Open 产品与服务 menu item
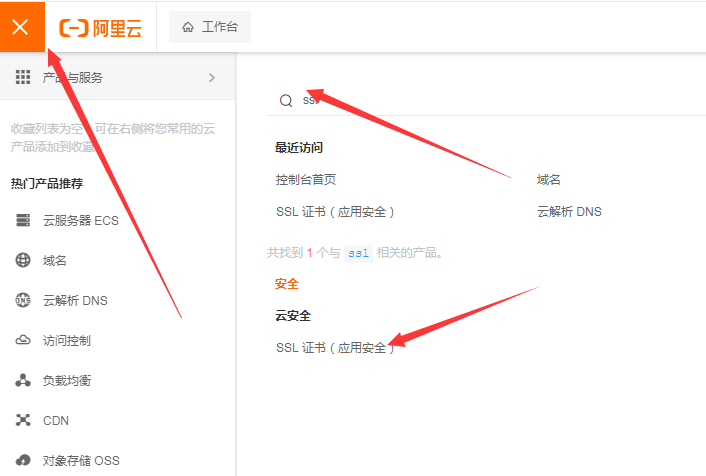This screenshot has width=706, height=476. click(73, 77)
